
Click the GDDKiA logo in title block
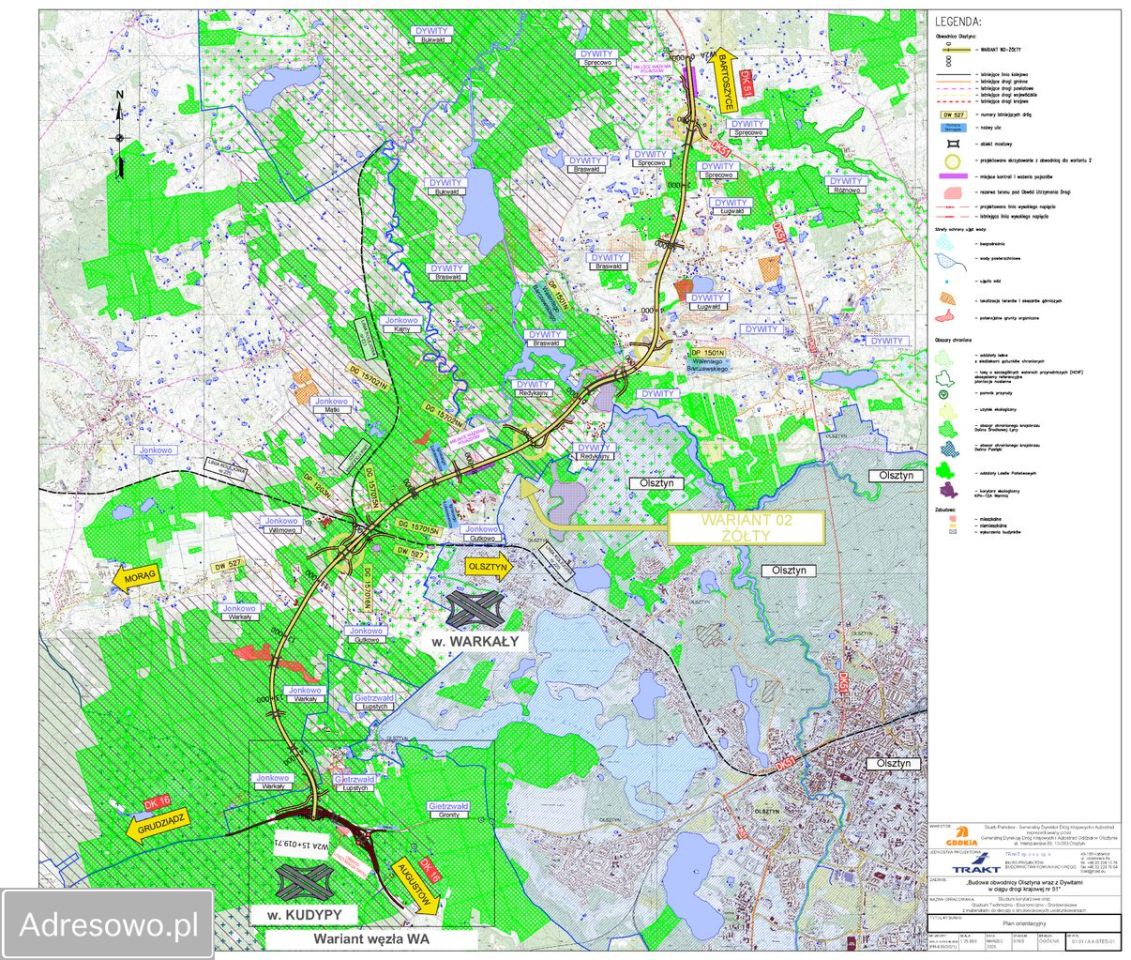pos(961,837)
